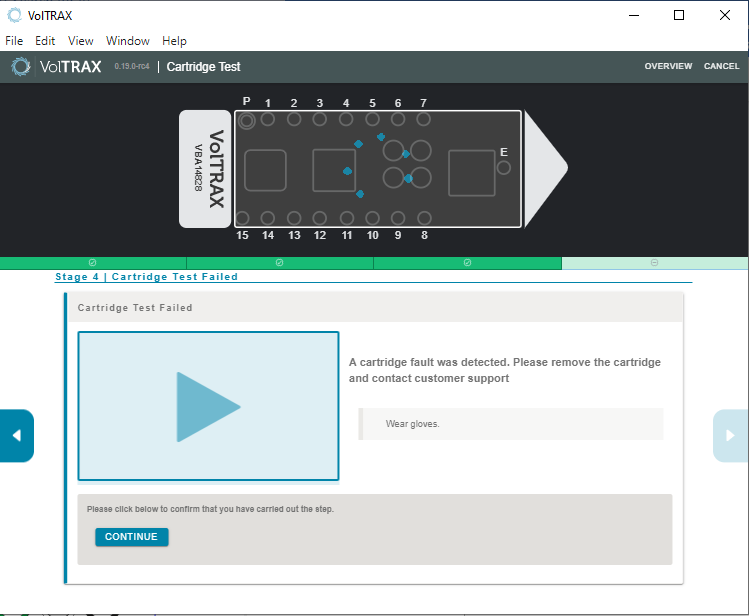Select port 7 on cartridge diagram
The image size is (749, 616).
coord(423,119)
